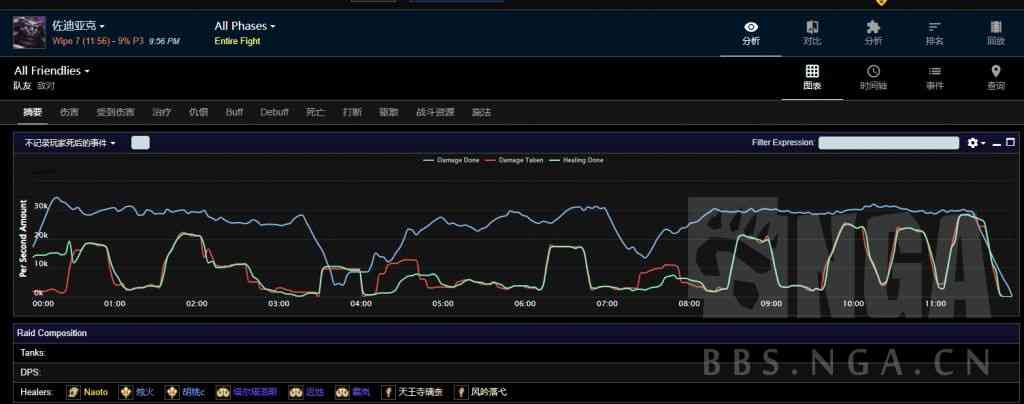Screen dimensions: 1024x404
Task: Switch to the 治疗 healing tab
Action: [x=161, y=112]
